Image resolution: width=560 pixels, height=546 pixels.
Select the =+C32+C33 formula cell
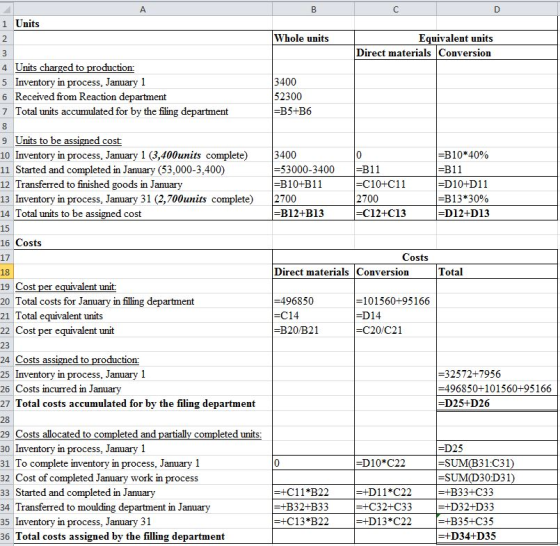point(395,507)
